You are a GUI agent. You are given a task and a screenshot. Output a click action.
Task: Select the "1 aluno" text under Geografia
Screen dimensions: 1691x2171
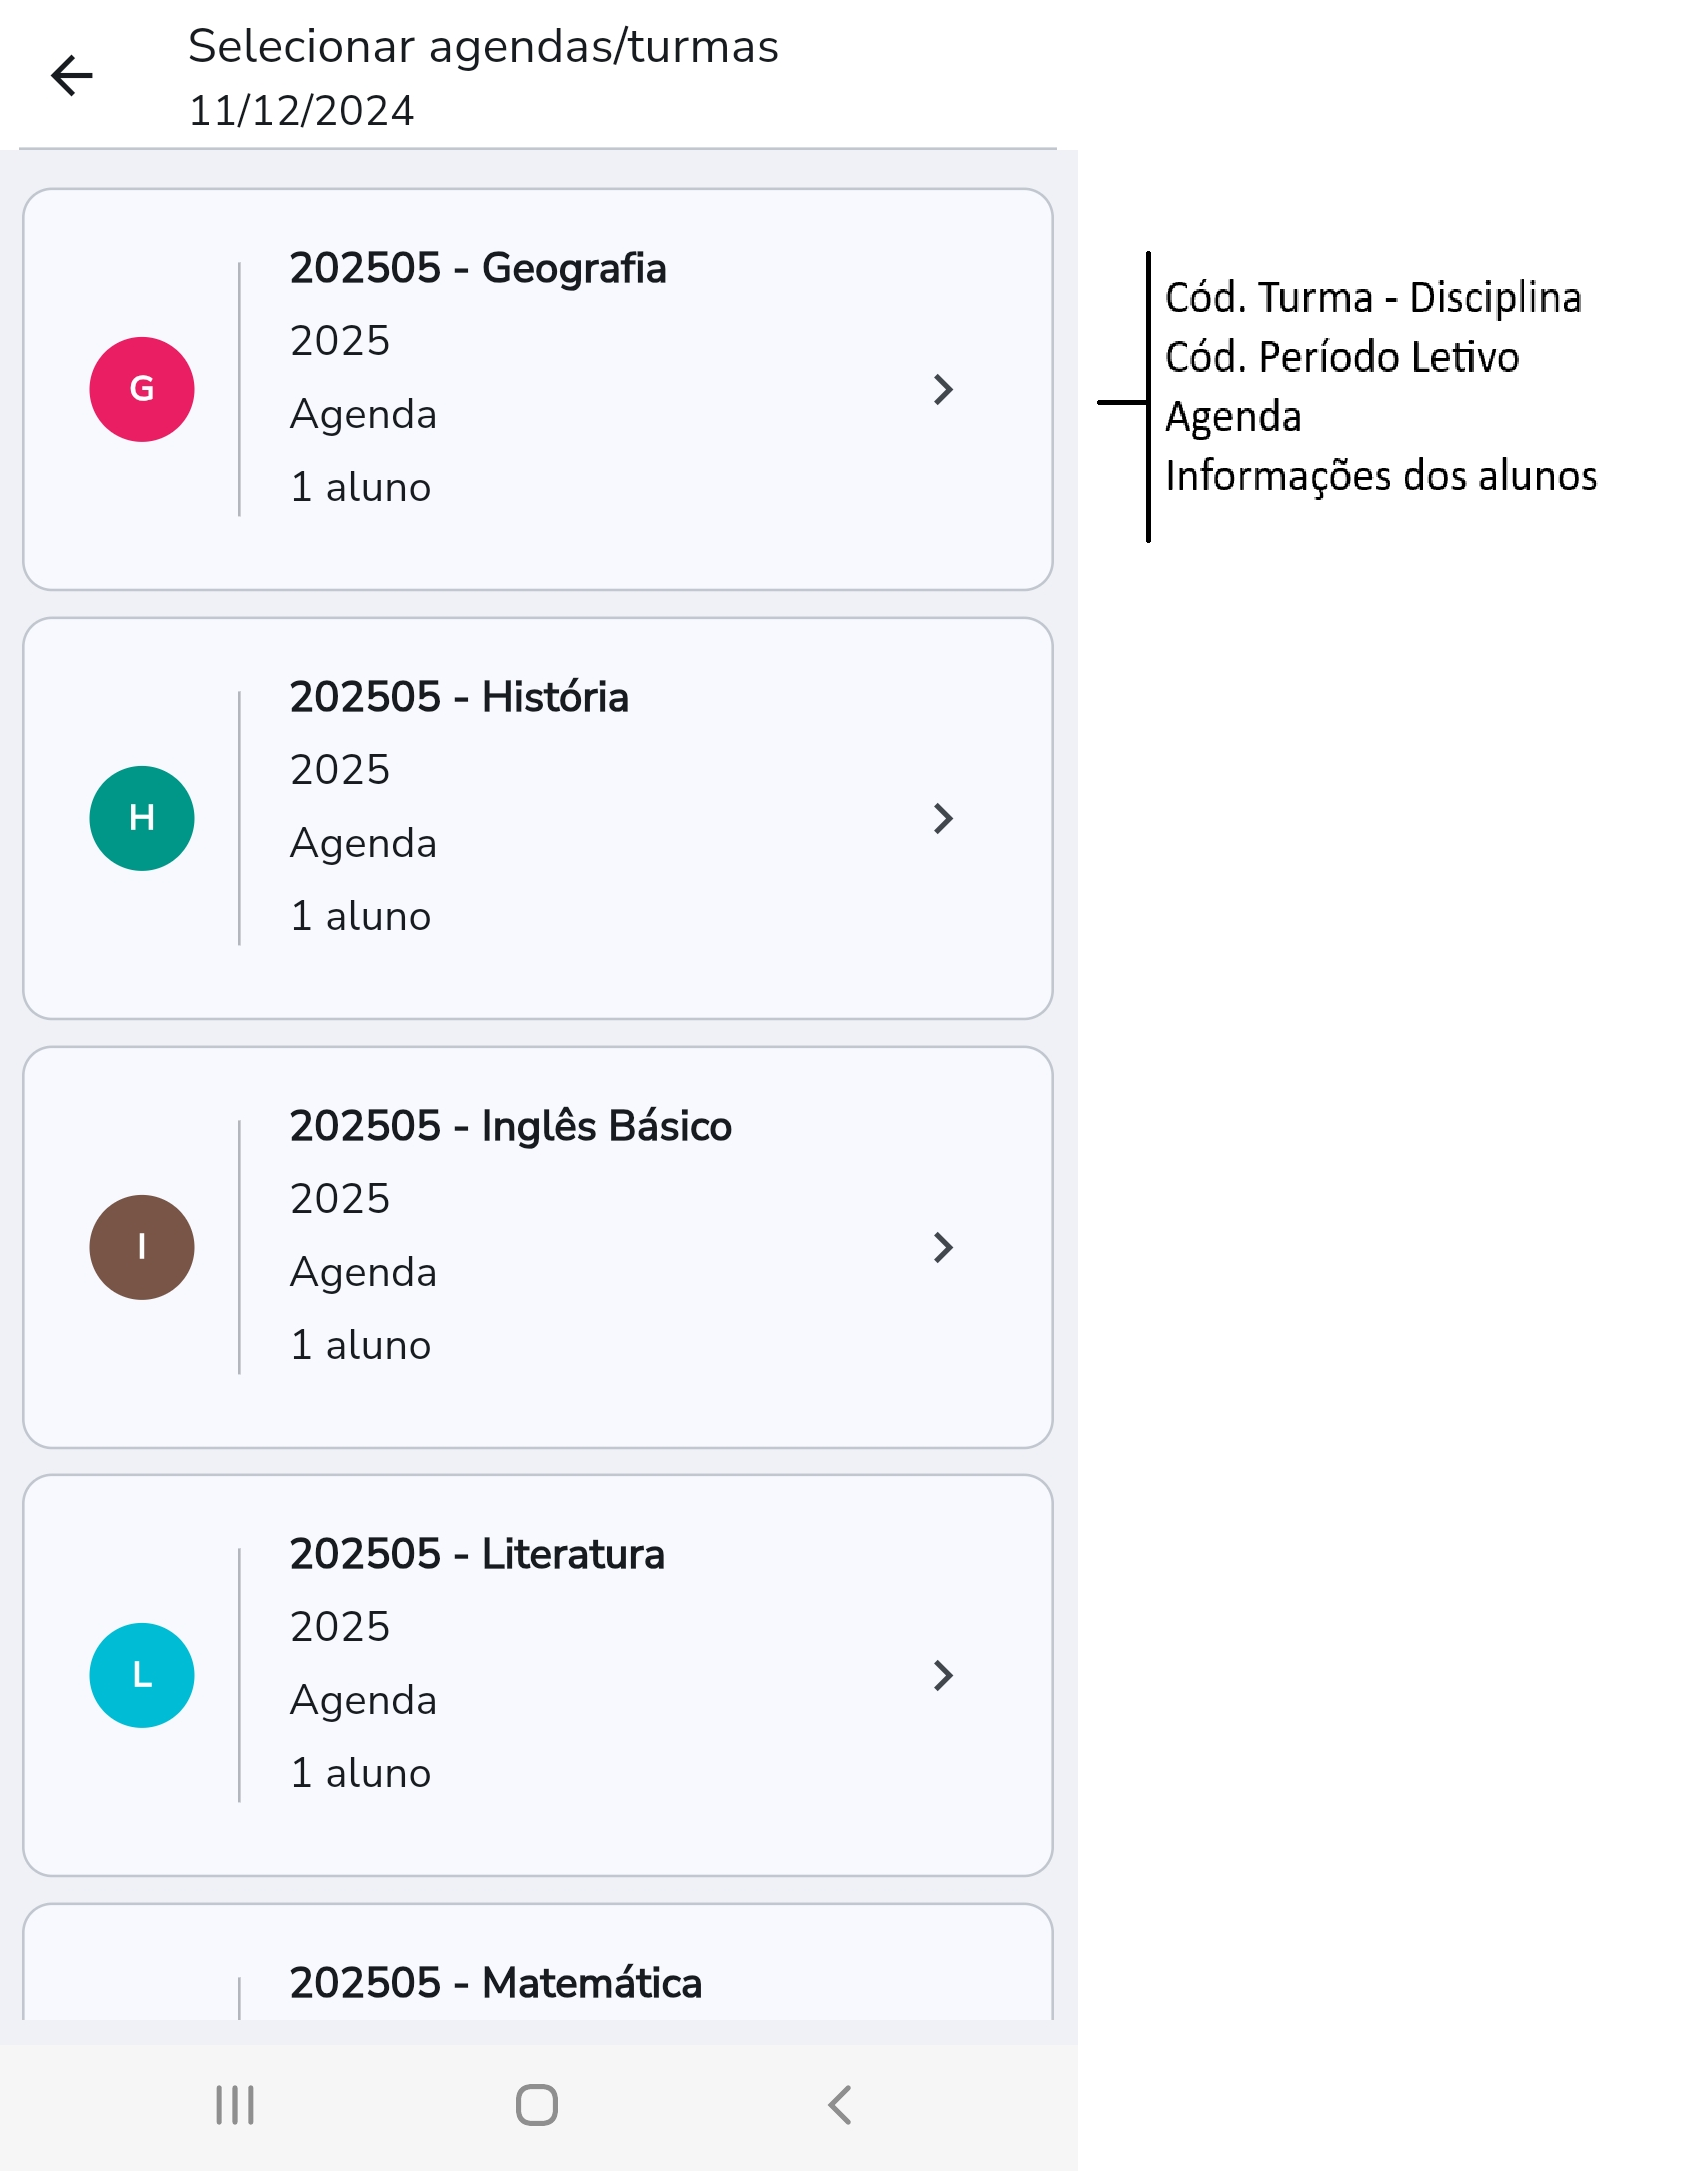pos(360,487)
